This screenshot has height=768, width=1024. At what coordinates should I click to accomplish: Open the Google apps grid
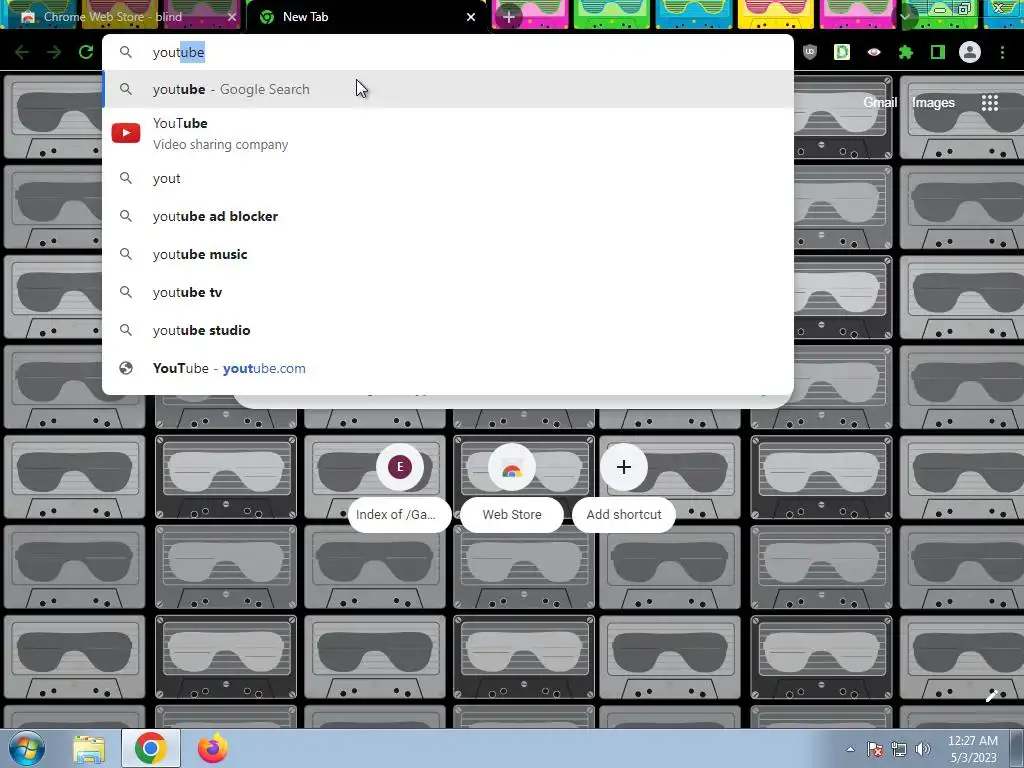(990, 103)
